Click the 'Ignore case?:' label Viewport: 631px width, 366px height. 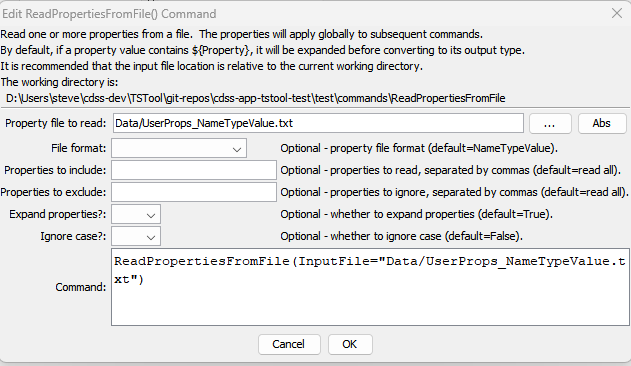73,236
